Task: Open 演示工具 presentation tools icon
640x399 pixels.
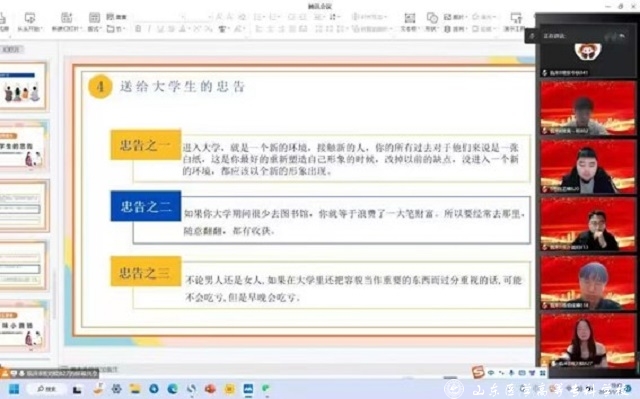Action: (x=516, y=18)
